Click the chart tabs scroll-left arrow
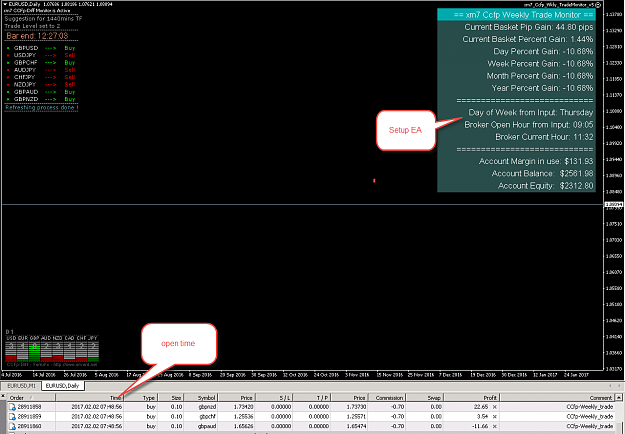Image resolution: width=625 pixels, height=434 pixels. (610, 386)
